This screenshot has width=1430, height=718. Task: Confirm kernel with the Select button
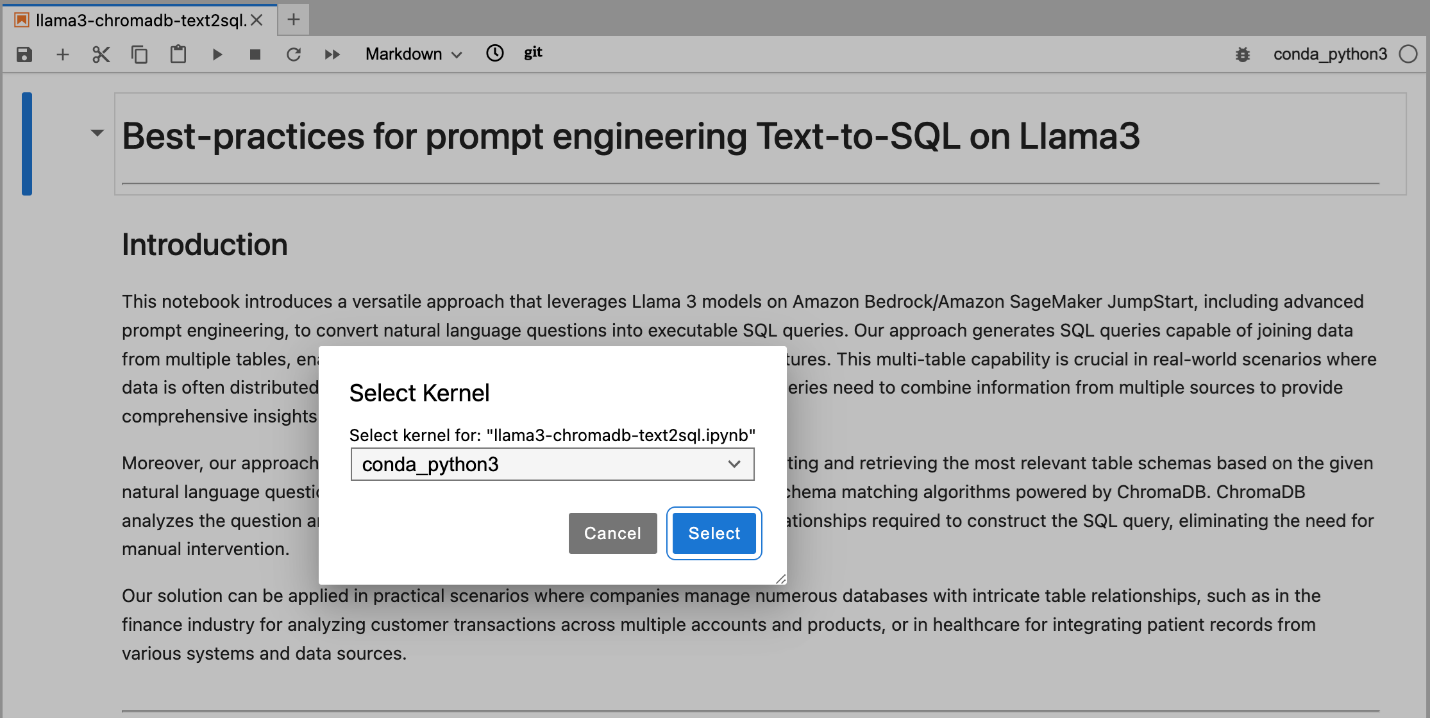pyautogui.click(x=714, y=534)
